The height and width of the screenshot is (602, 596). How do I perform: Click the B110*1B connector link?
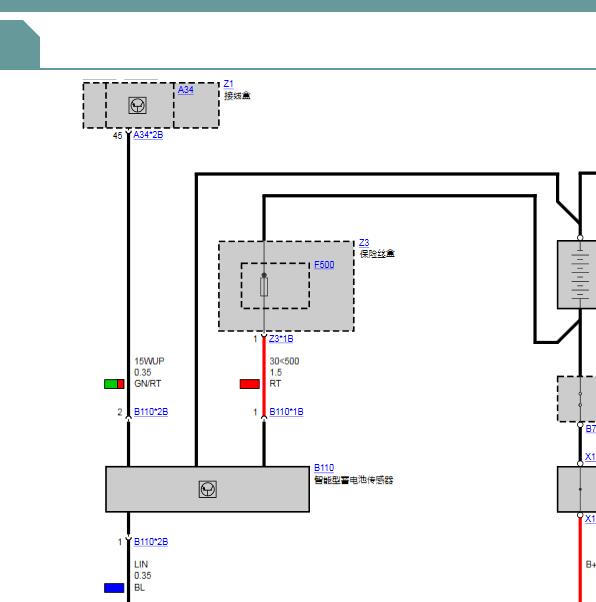[286, 412]
